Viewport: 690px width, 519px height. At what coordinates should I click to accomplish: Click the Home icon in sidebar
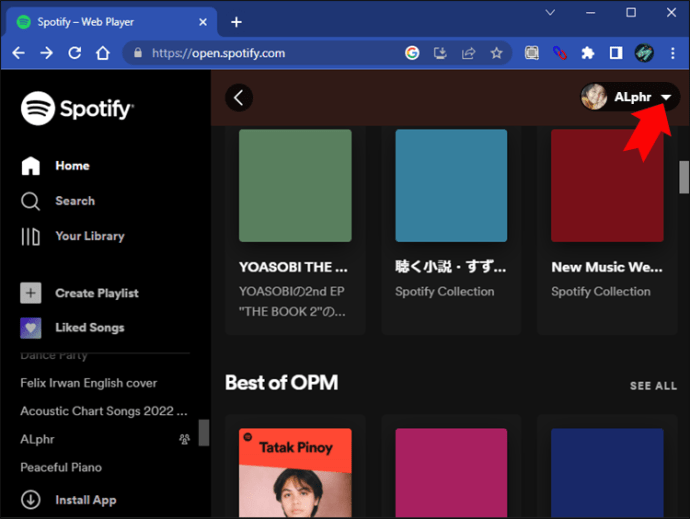coord(31,166)
